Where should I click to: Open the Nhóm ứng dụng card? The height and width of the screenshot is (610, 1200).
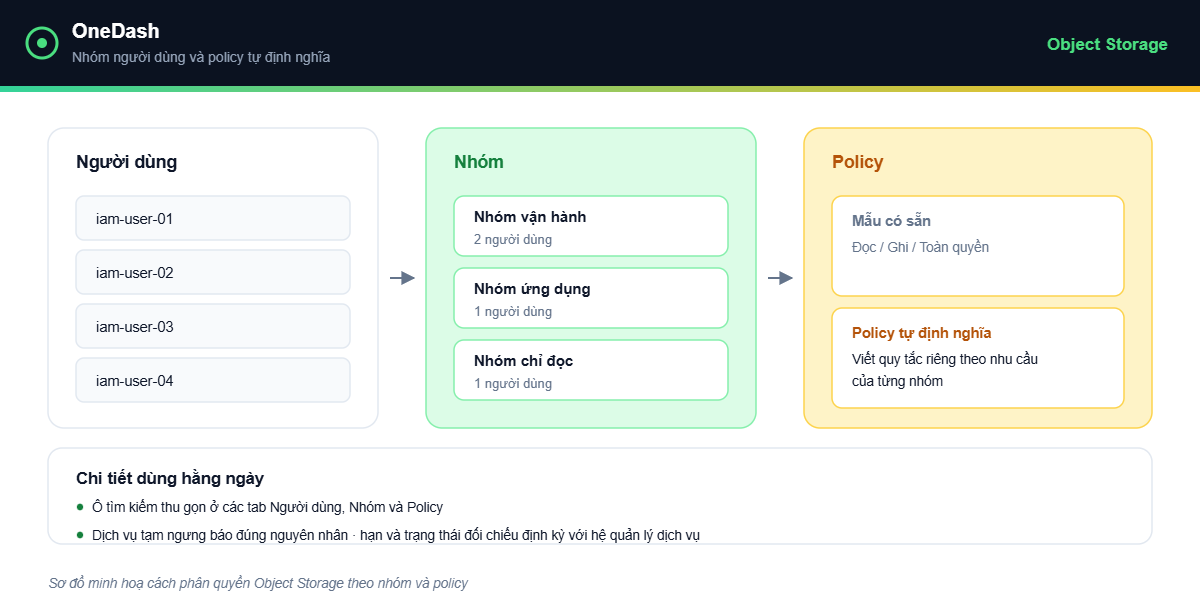coord(591,298)
